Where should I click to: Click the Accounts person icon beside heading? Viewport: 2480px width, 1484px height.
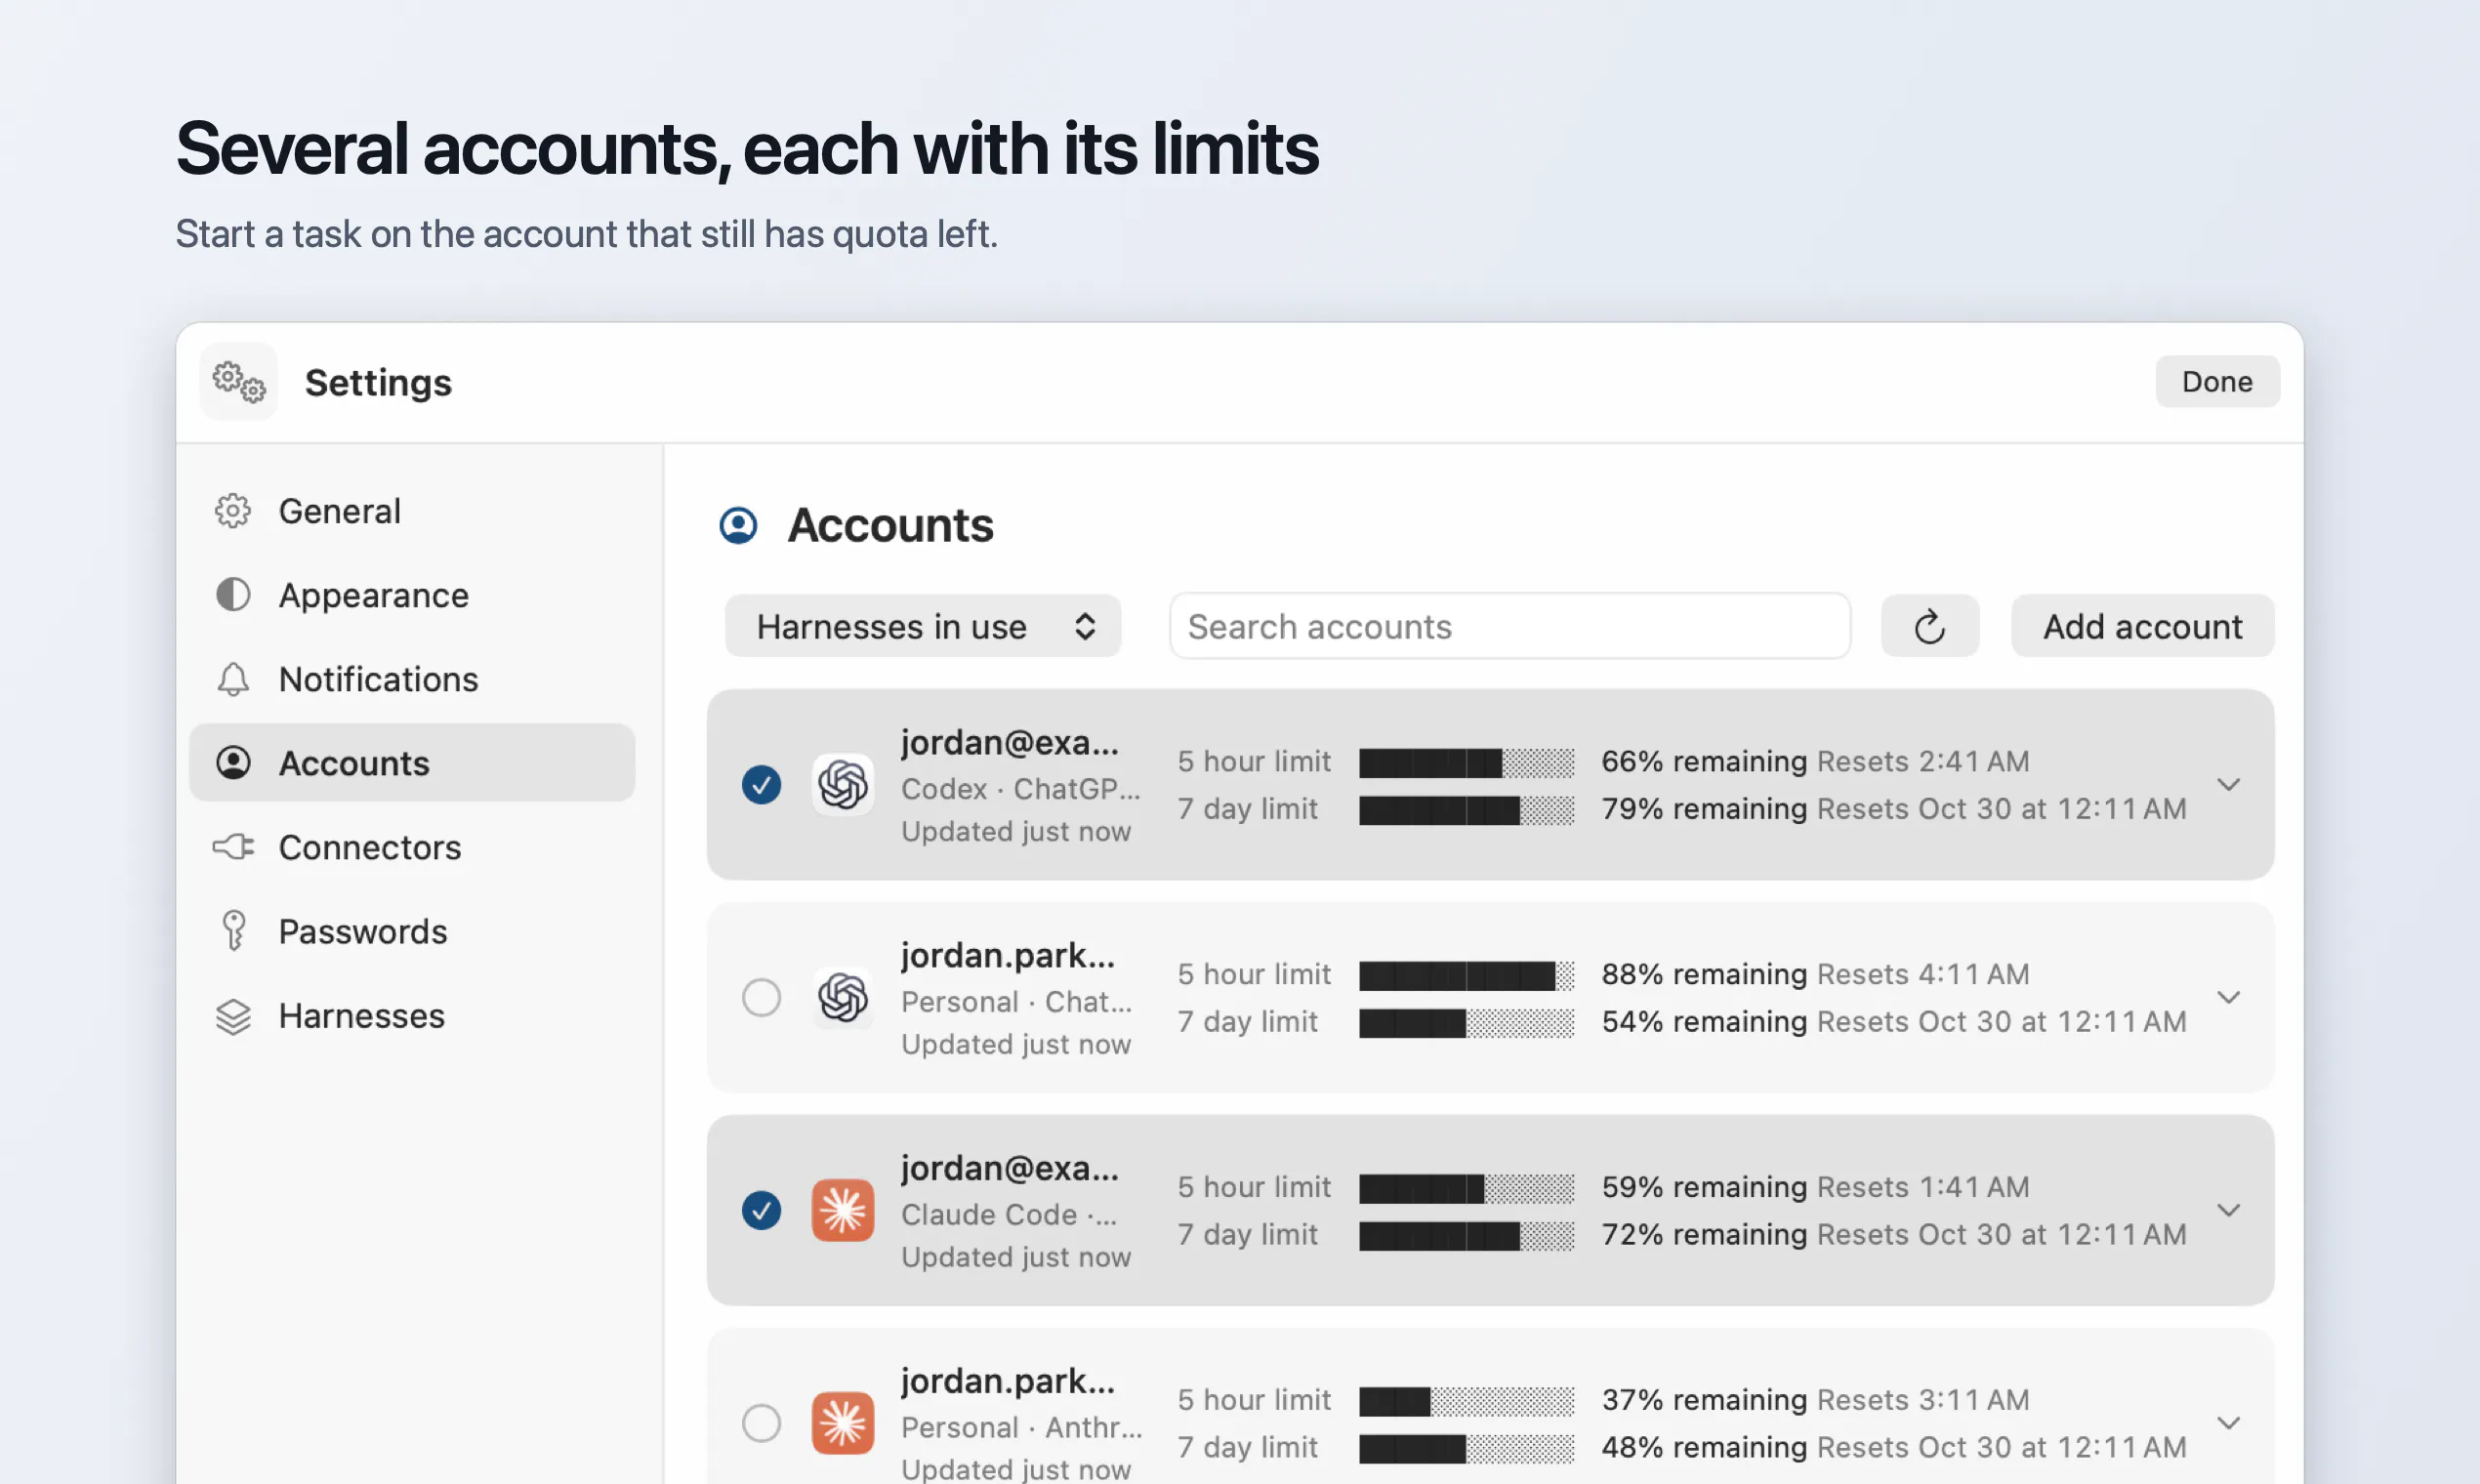tap(739, 526)
